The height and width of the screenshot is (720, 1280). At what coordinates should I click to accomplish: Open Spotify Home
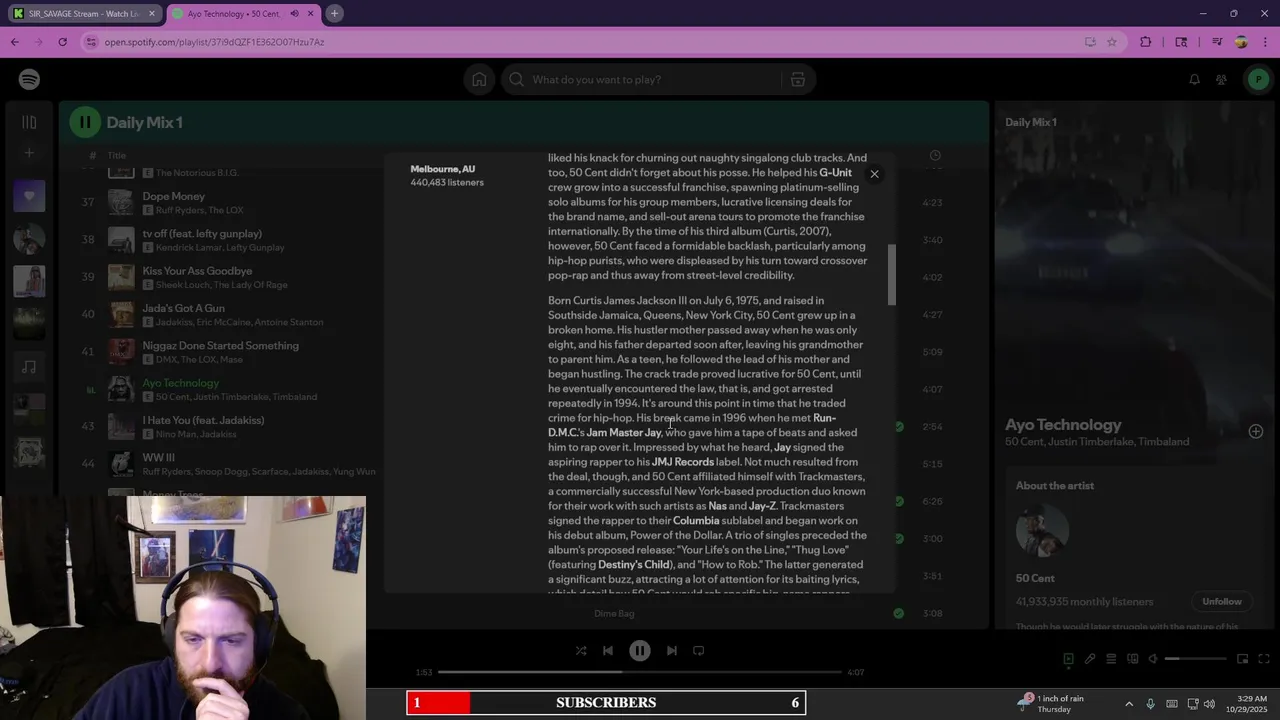pyautogui.click(x=479, y=80)
